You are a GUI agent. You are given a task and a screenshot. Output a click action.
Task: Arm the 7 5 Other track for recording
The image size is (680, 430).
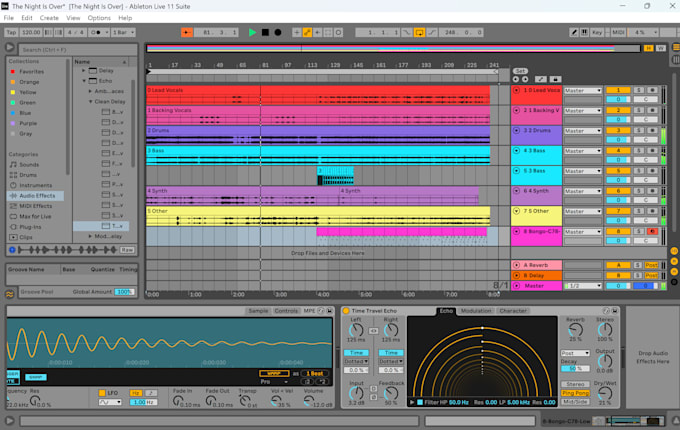pos(652,212)
